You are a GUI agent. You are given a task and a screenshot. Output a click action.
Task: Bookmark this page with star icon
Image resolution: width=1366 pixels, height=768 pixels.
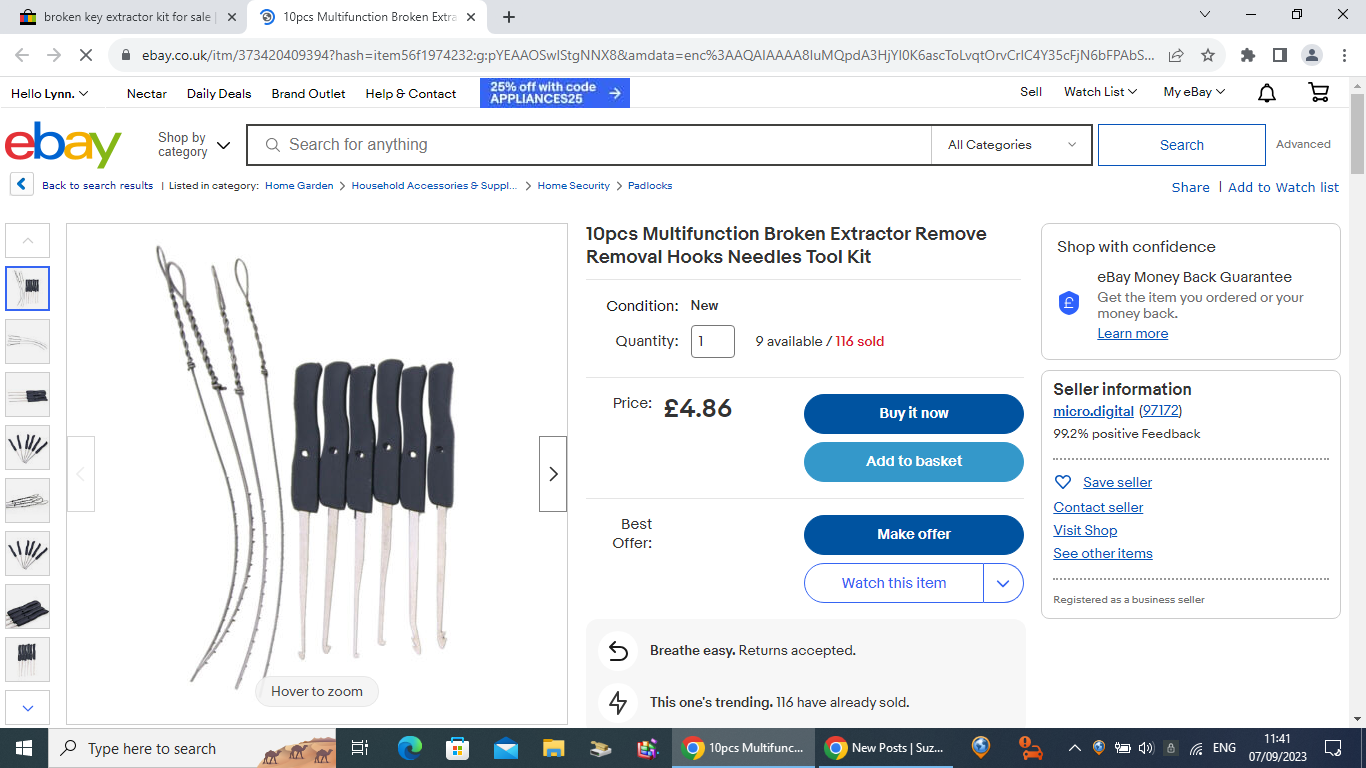[x=1208, y=55]
